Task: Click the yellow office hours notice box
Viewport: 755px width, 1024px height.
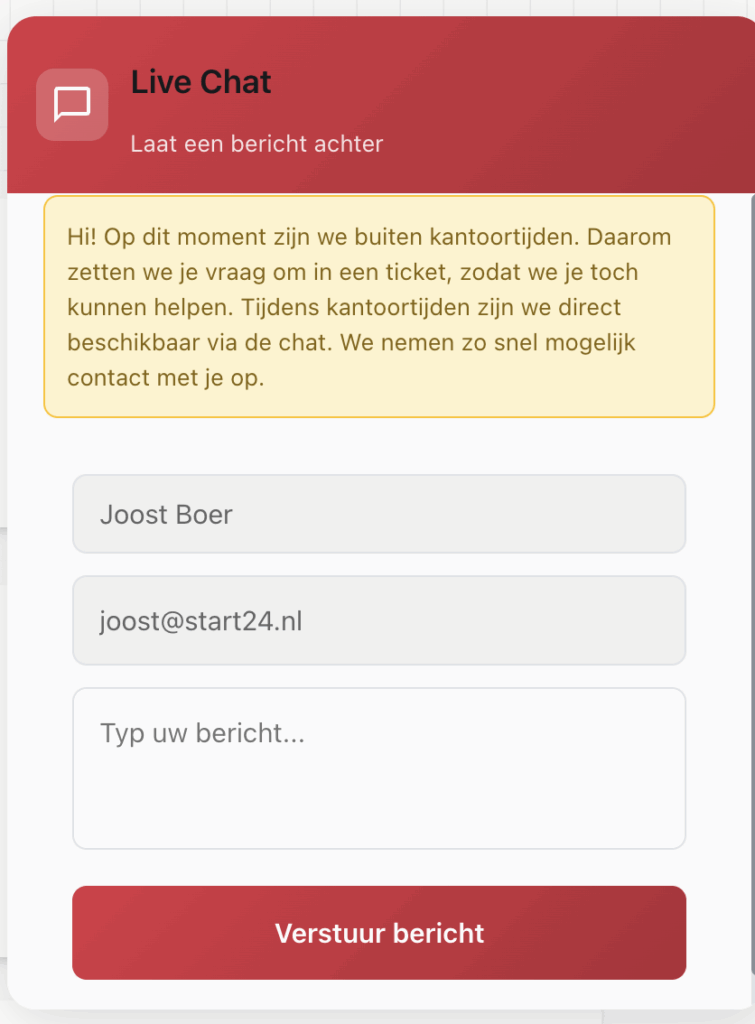Action: pos(378,305)
